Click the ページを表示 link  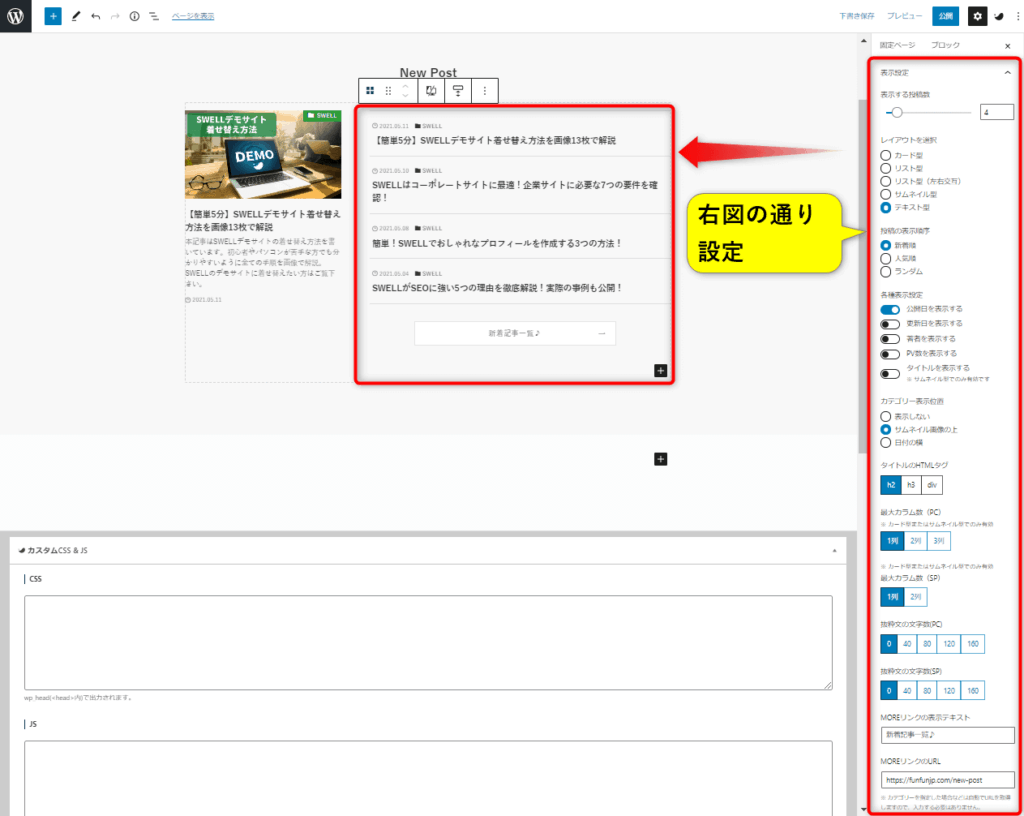[193, 16]
